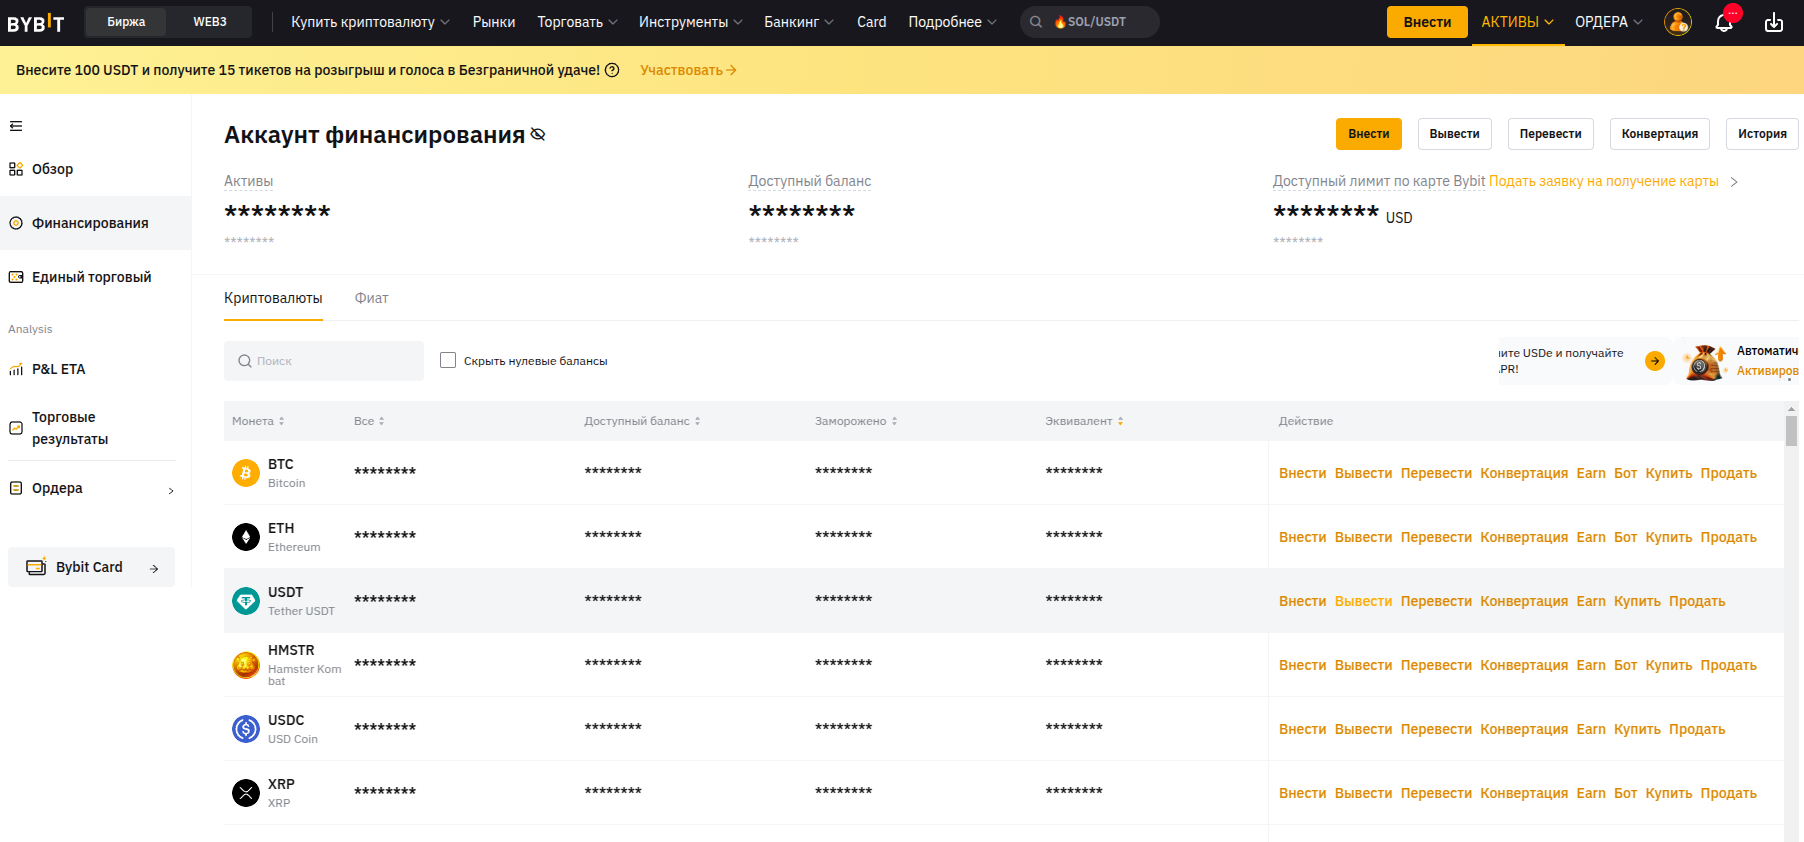Click the Поиск coin search field

coord(324,361)
